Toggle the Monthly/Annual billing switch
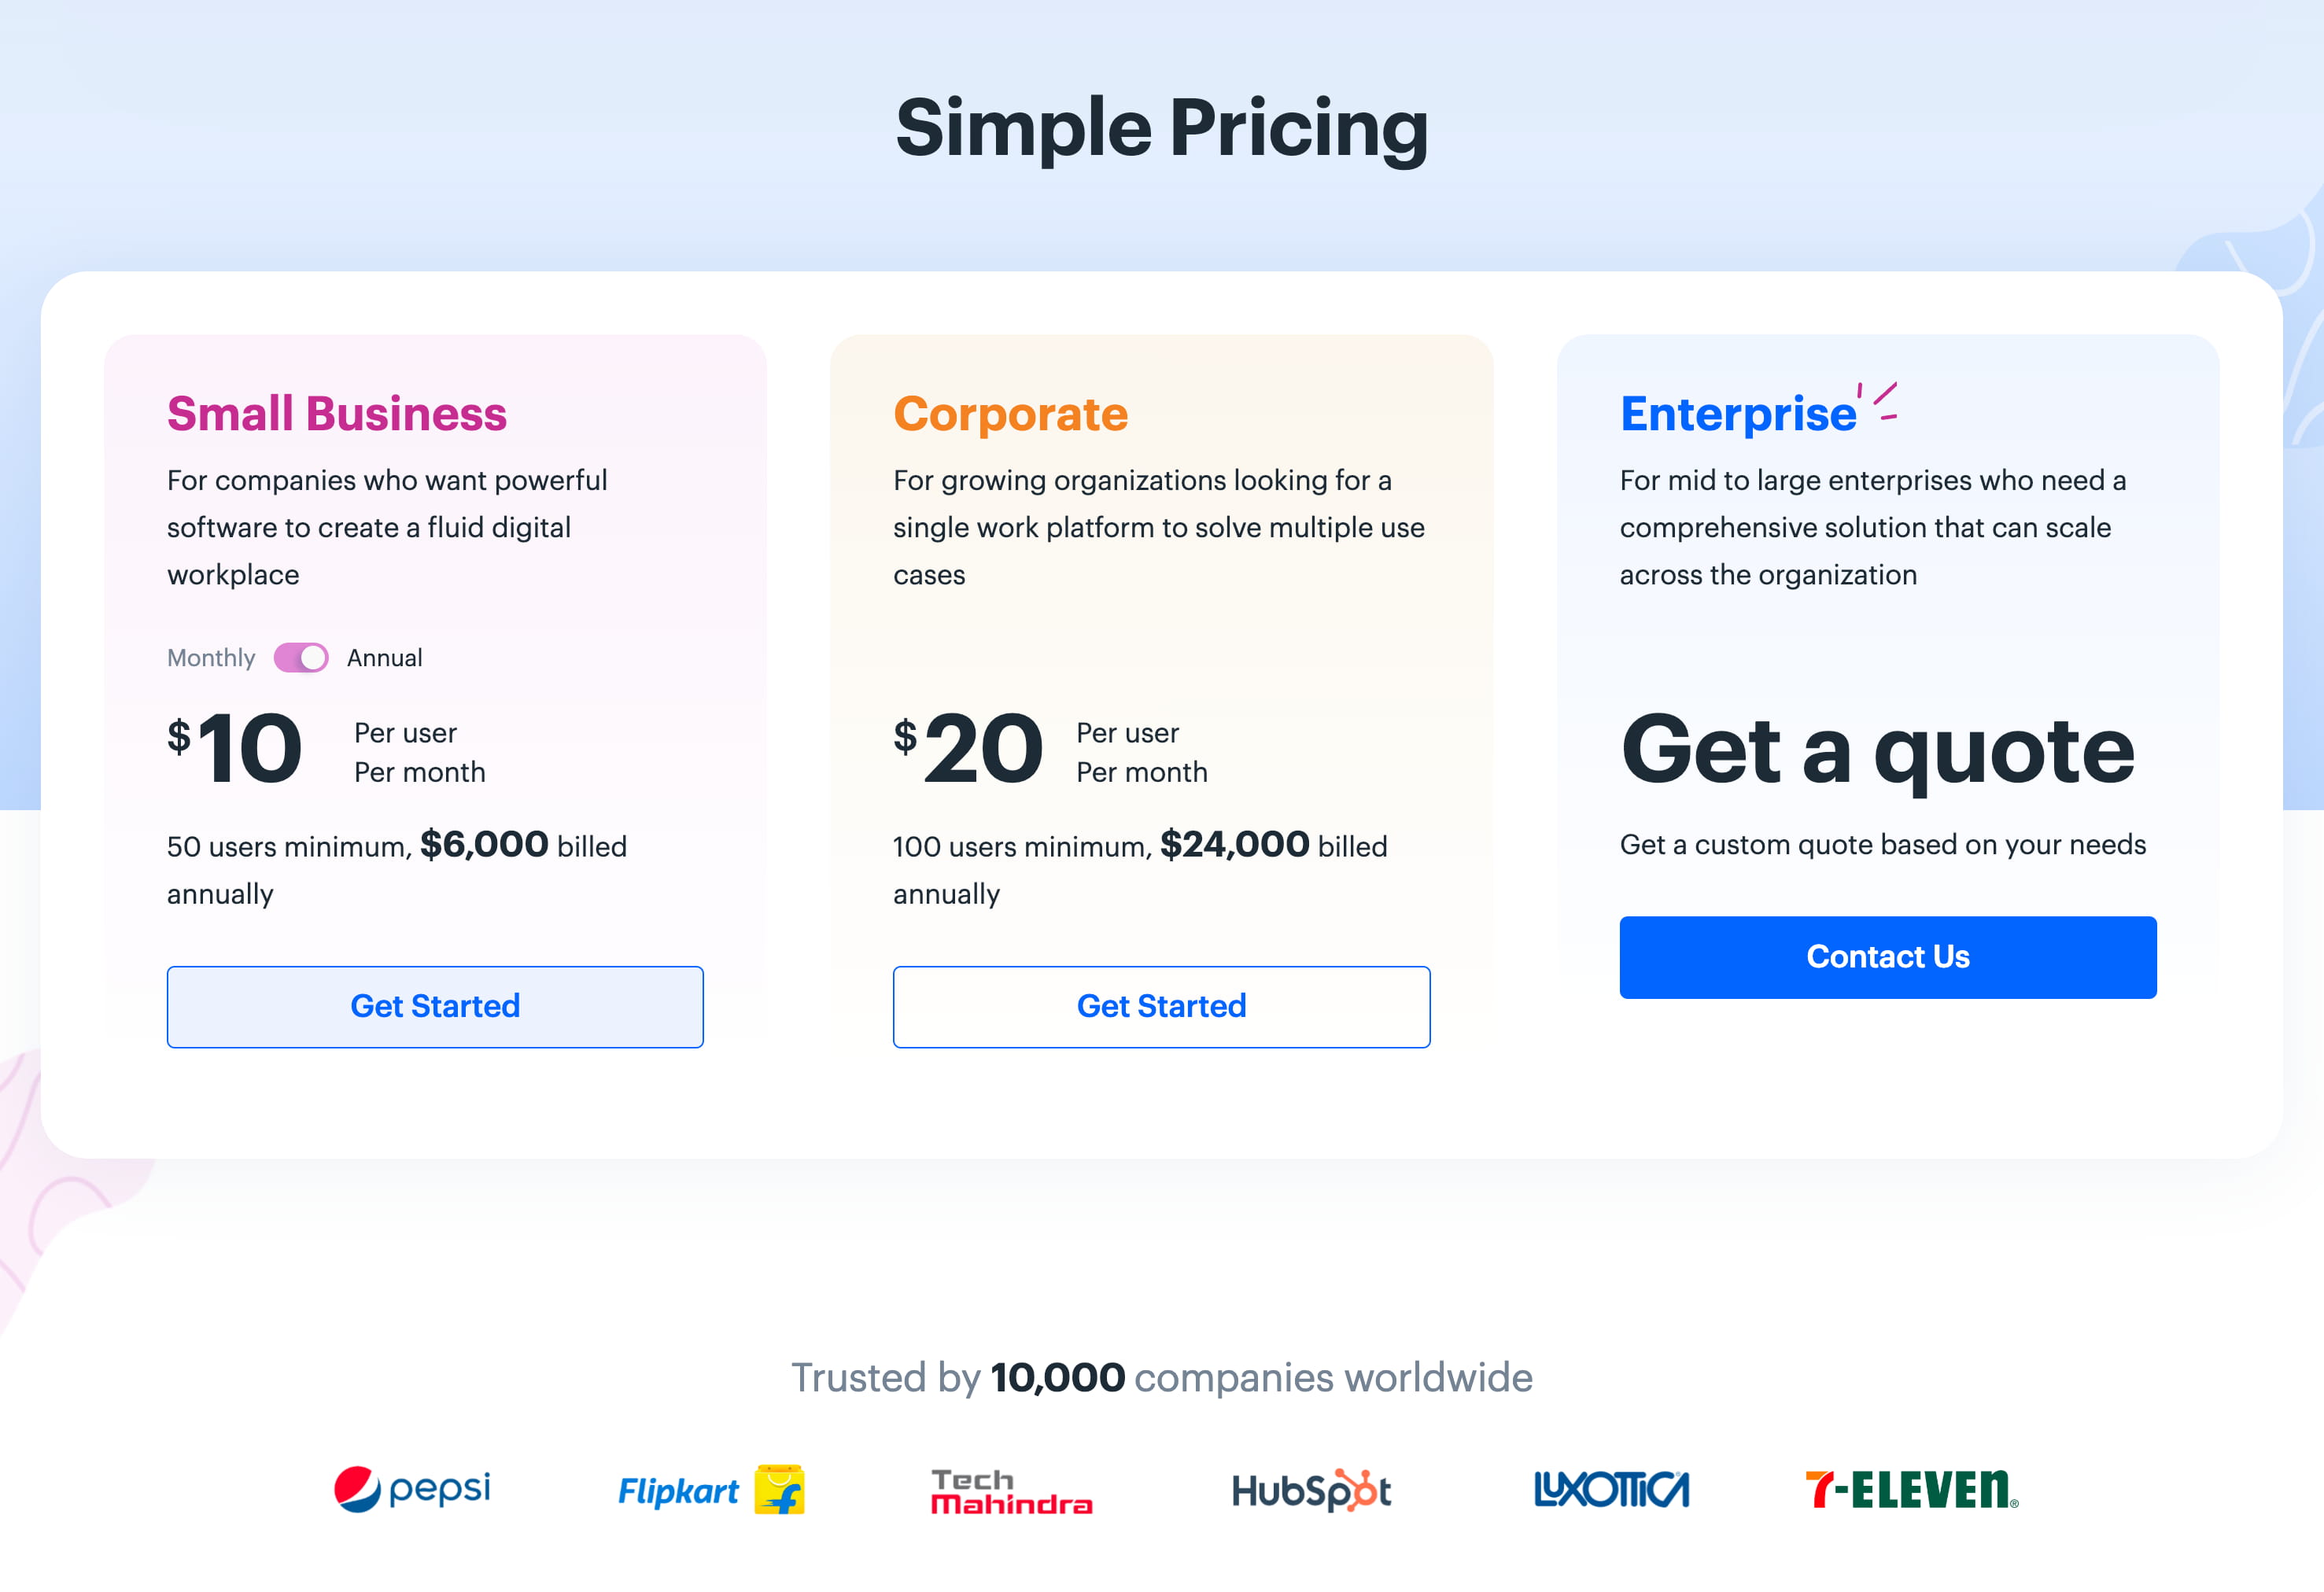The image size is (2324, 1592). [301, 658]
